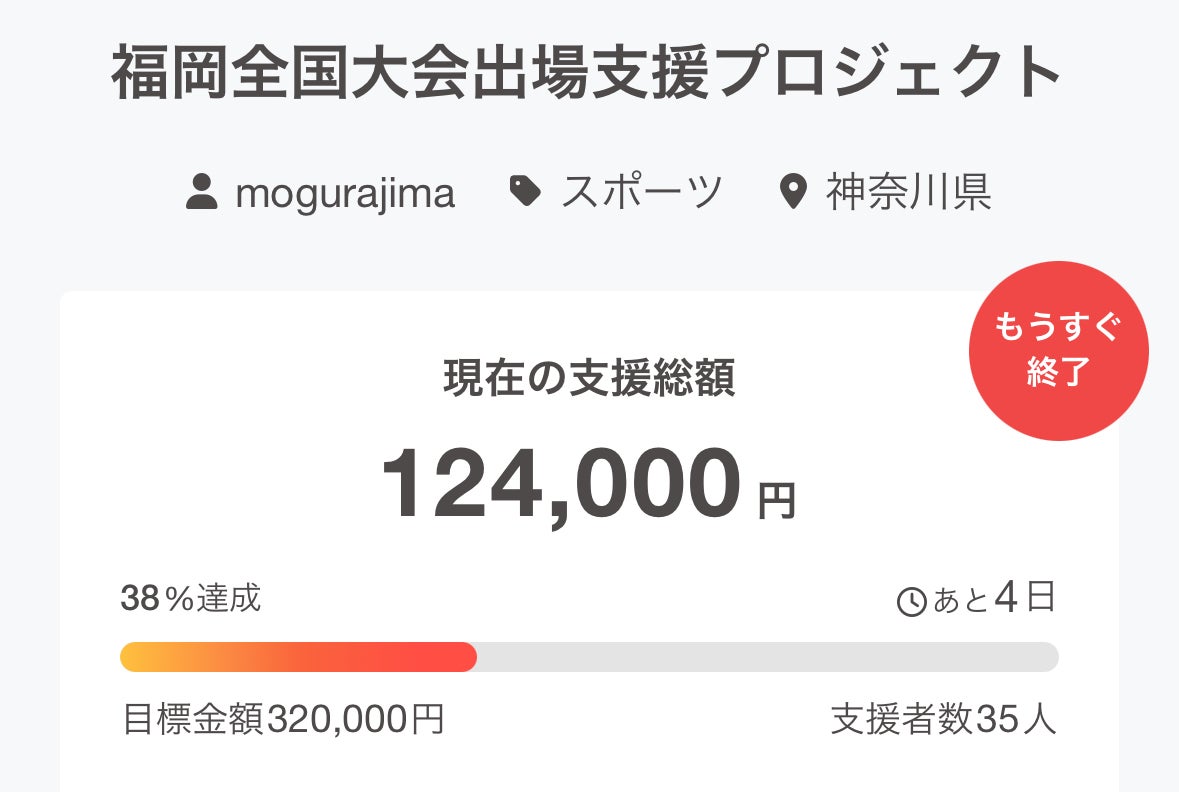This screenshot has height=792, width=1179.
Task: Open the 神奈川県 location link
Action: (x=908, y=192)
